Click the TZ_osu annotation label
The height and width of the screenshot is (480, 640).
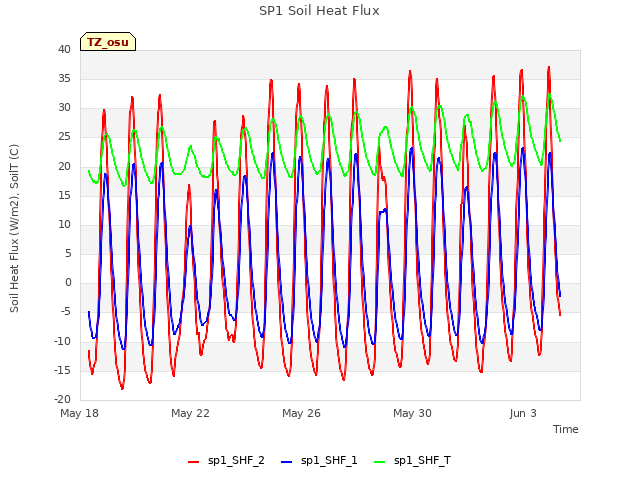[108, 42]
